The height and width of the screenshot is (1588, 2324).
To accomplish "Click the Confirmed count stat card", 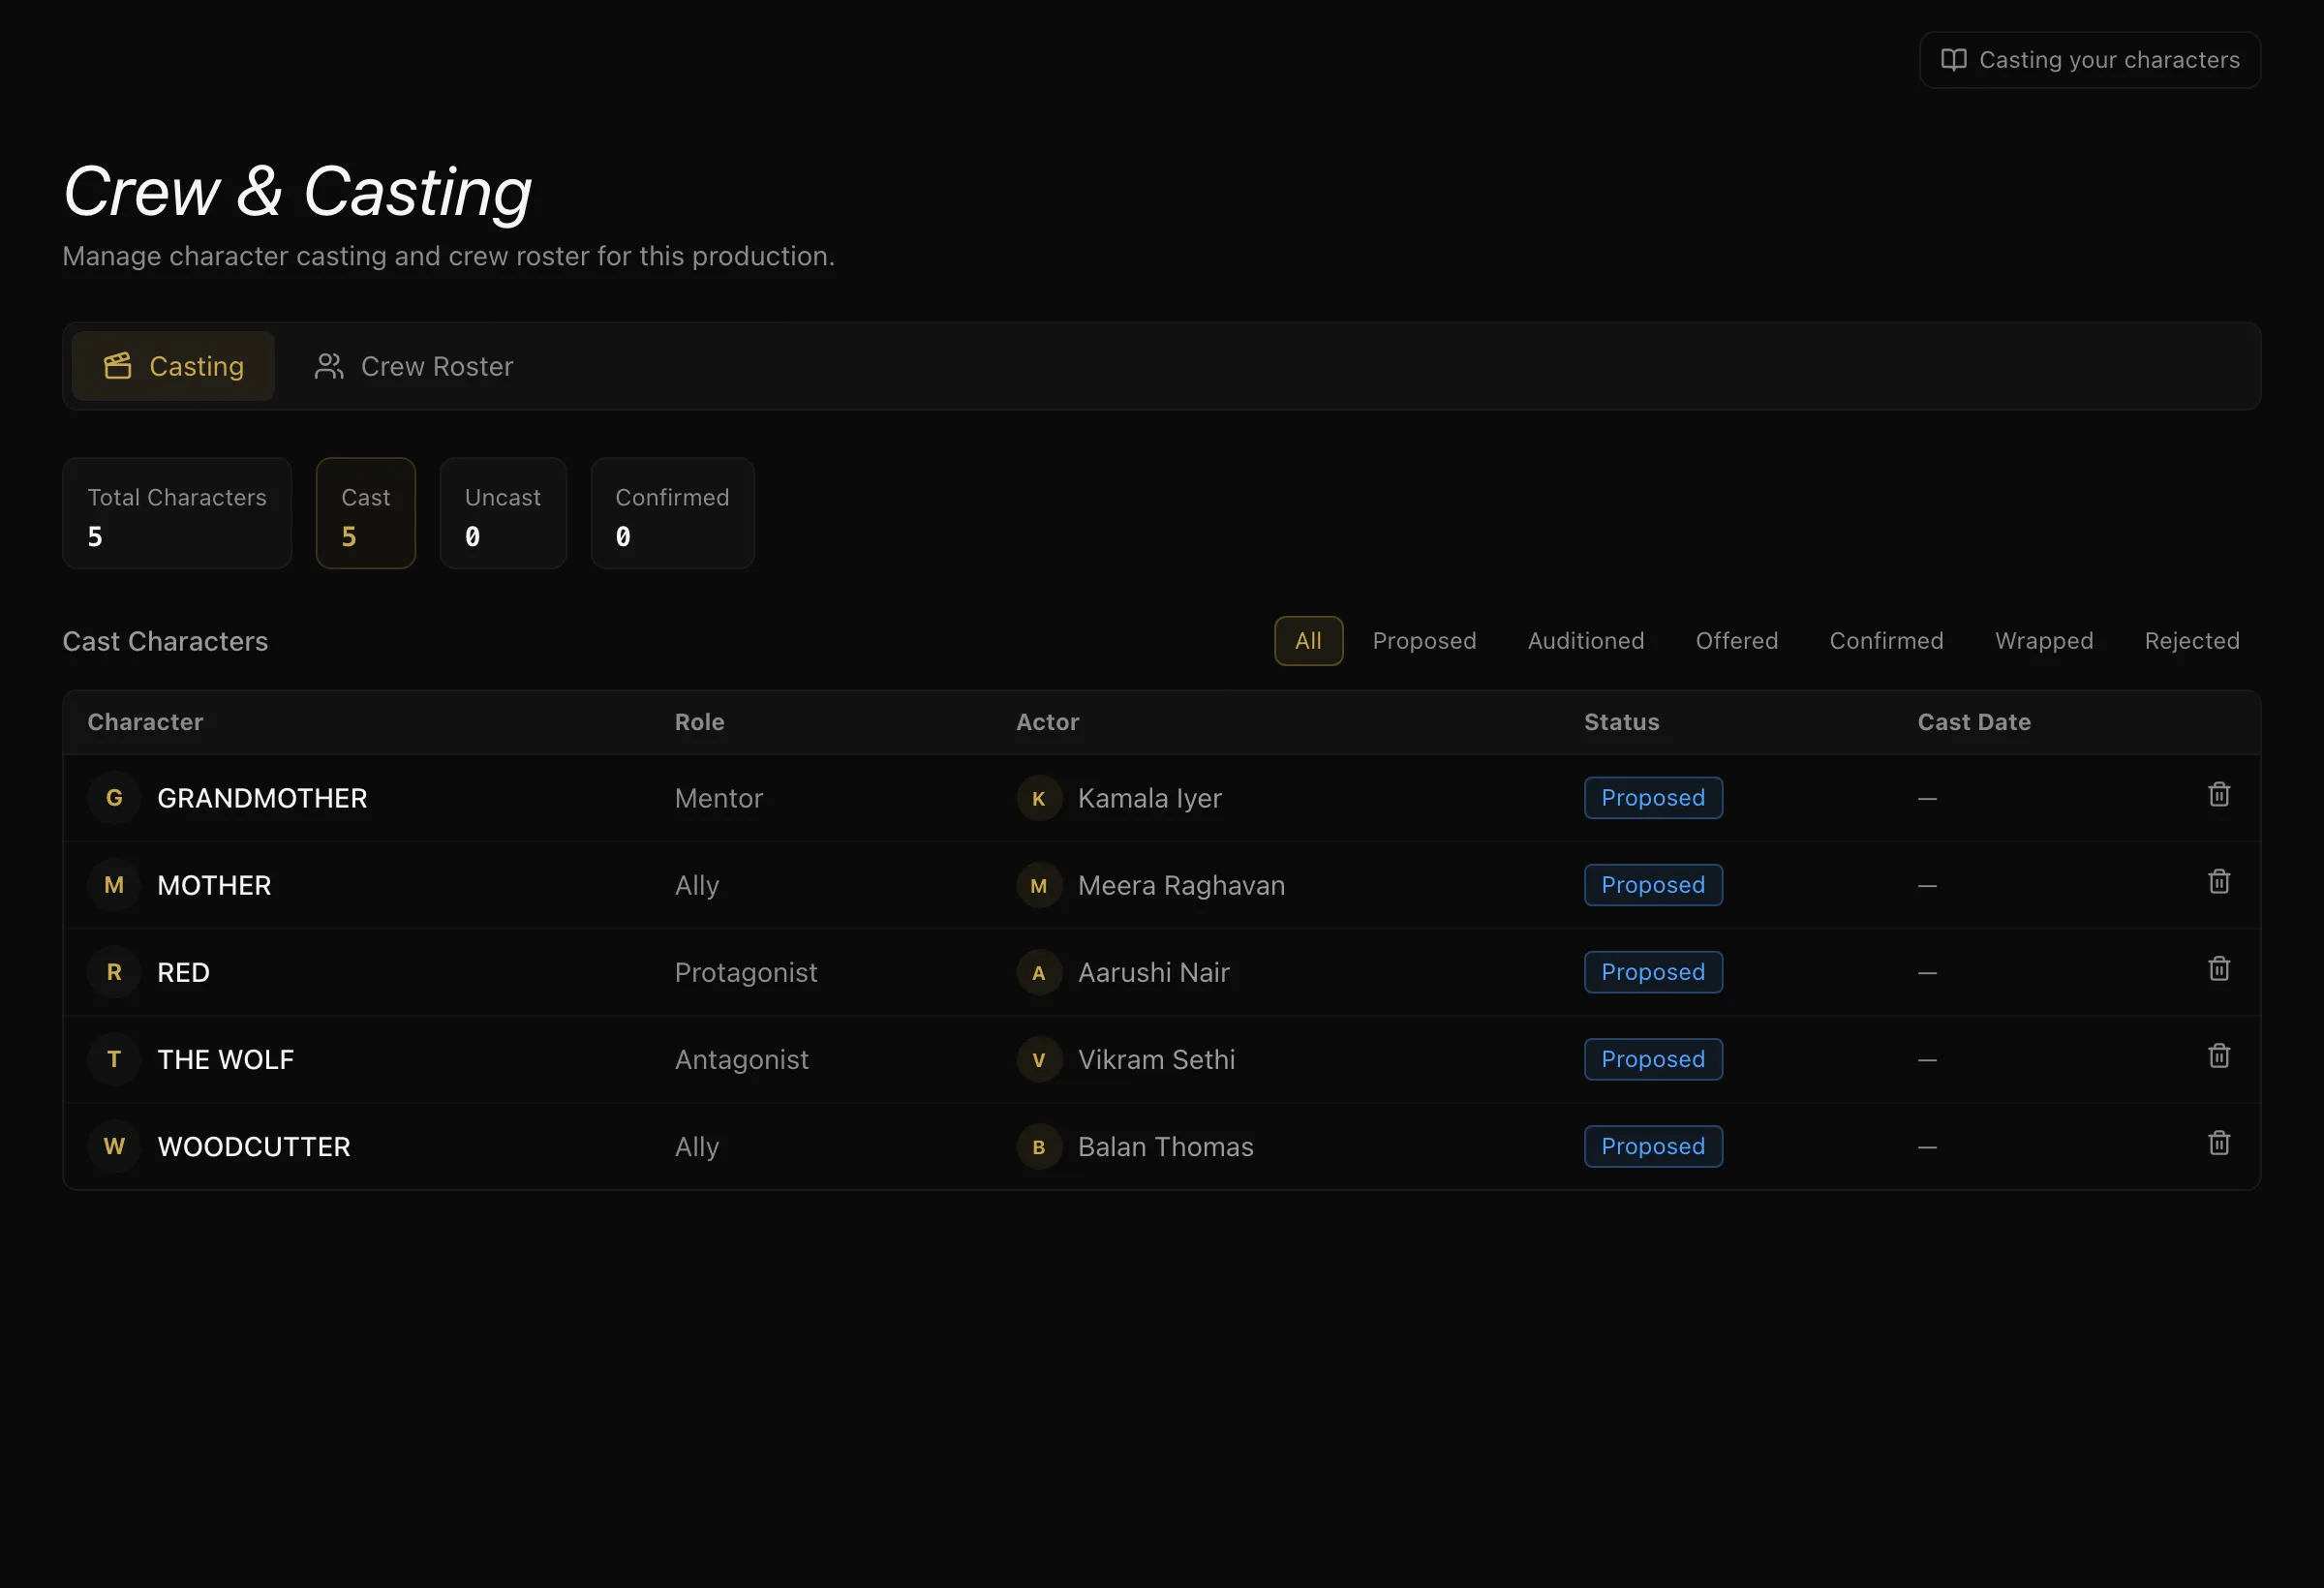I will (x=673, y=514).
